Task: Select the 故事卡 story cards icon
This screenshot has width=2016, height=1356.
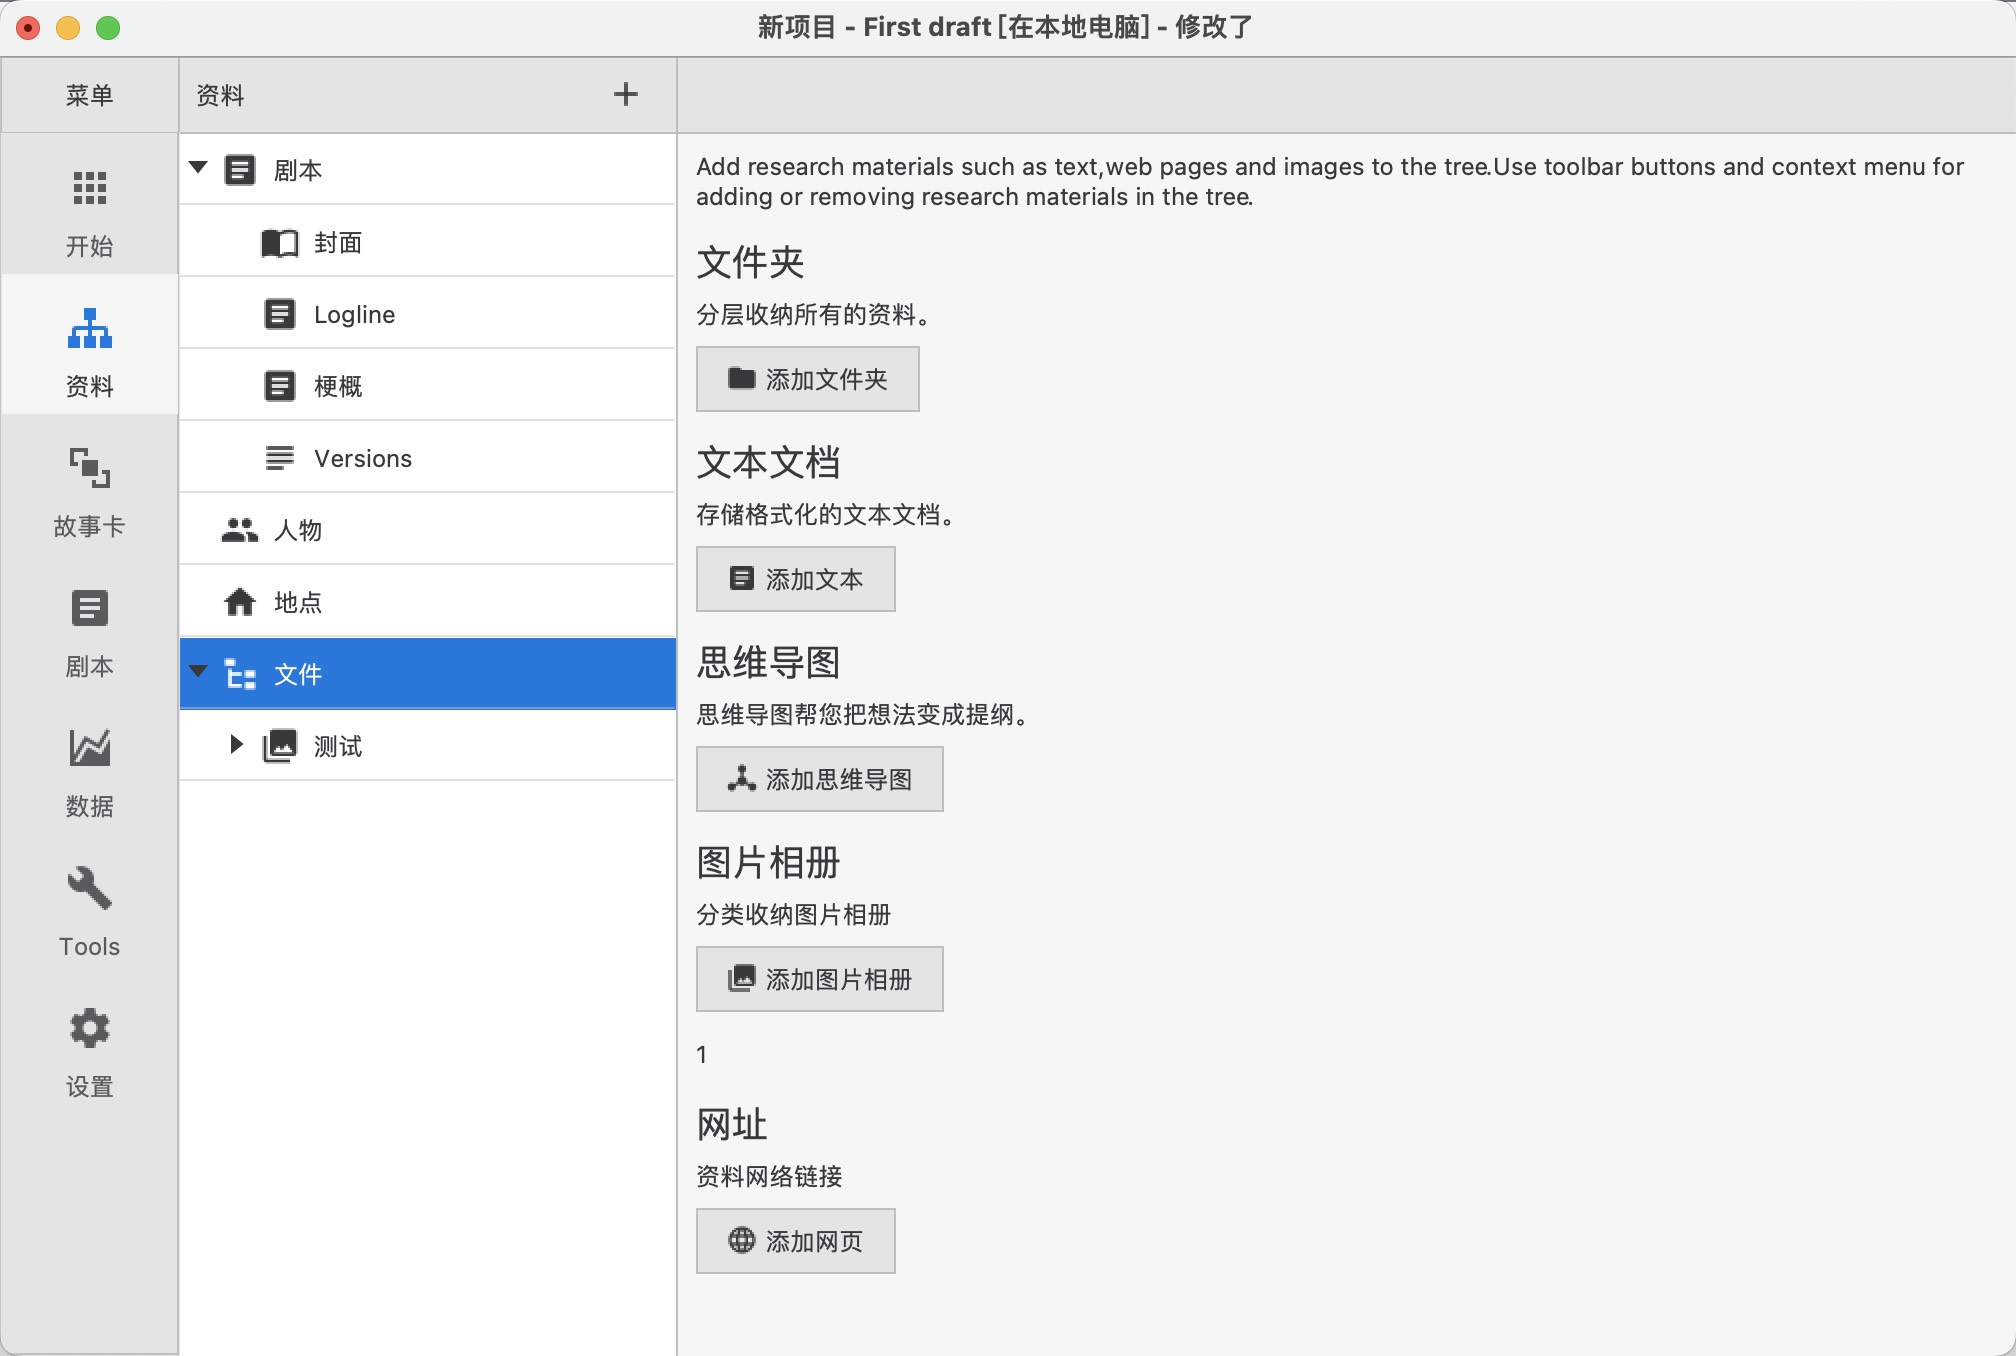Action: coord(89,468)
